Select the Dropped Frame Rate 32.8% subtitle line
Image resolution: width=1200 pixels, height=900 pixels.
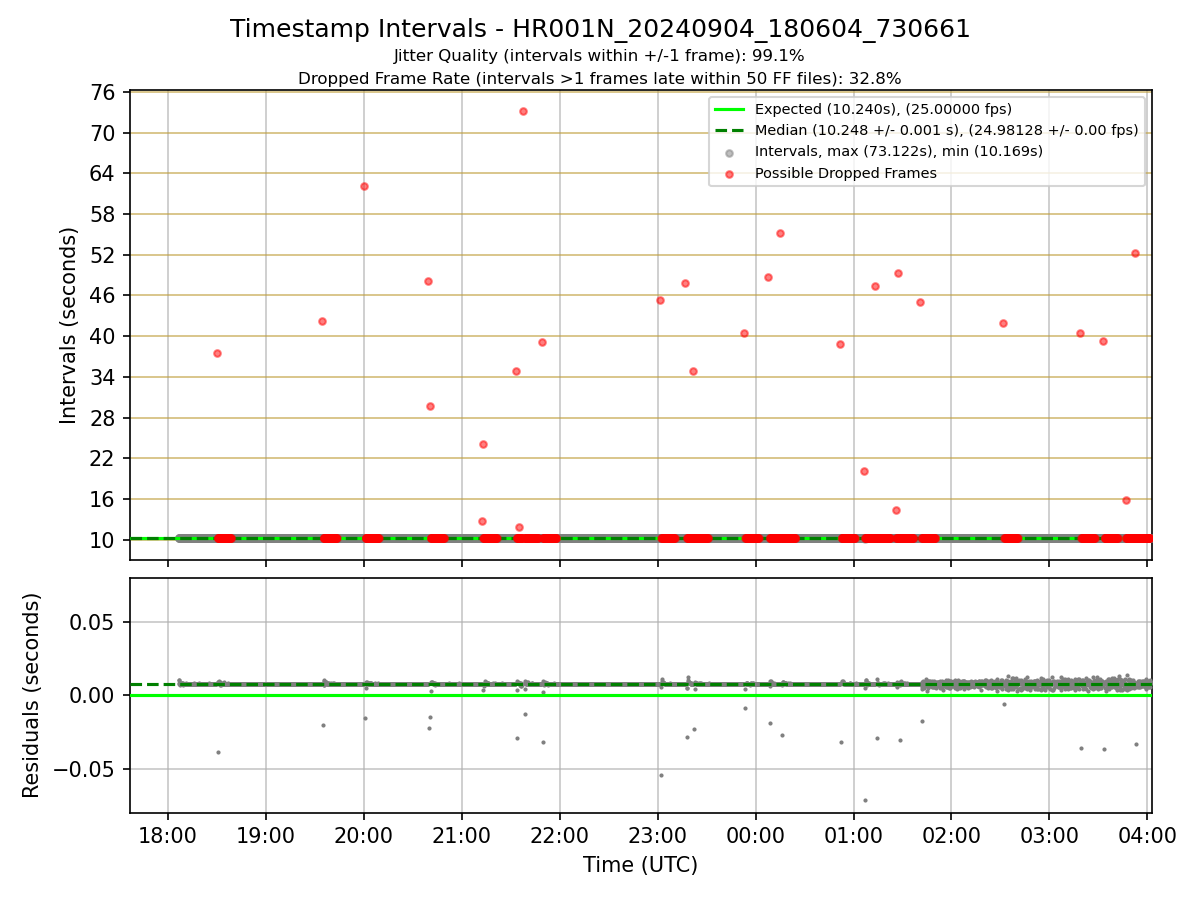pyautogui.click(x=599, y=78)
